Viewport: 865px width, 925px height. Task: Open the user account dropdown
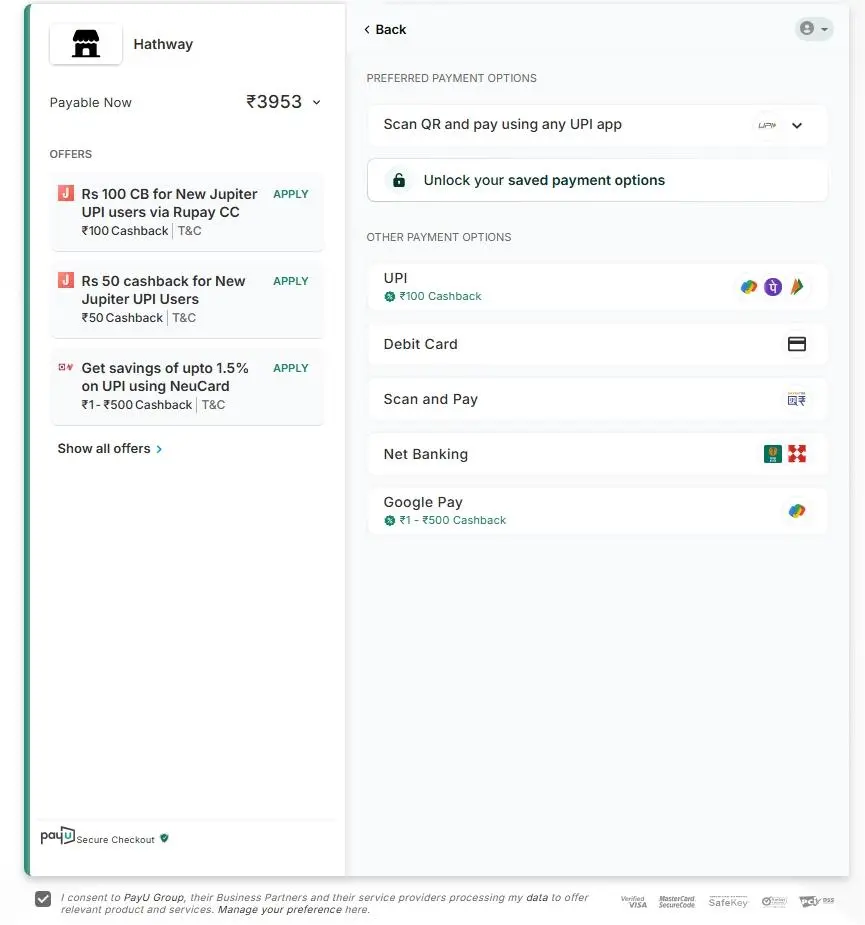813,29
